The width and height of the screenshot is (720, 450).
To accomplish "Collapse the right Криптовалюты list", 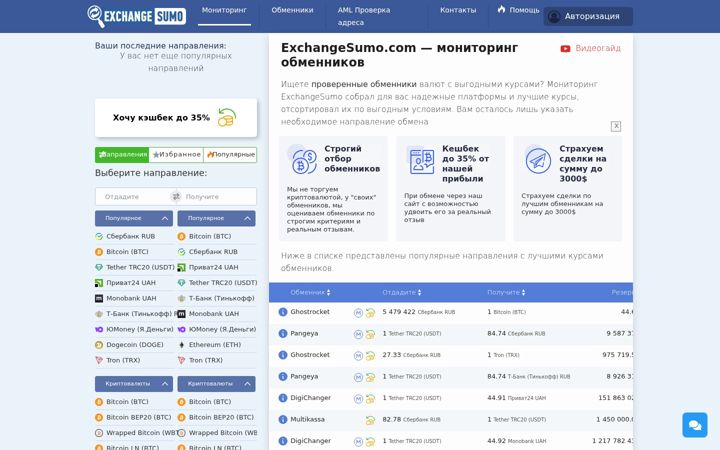I will click(x=216, y=383).
